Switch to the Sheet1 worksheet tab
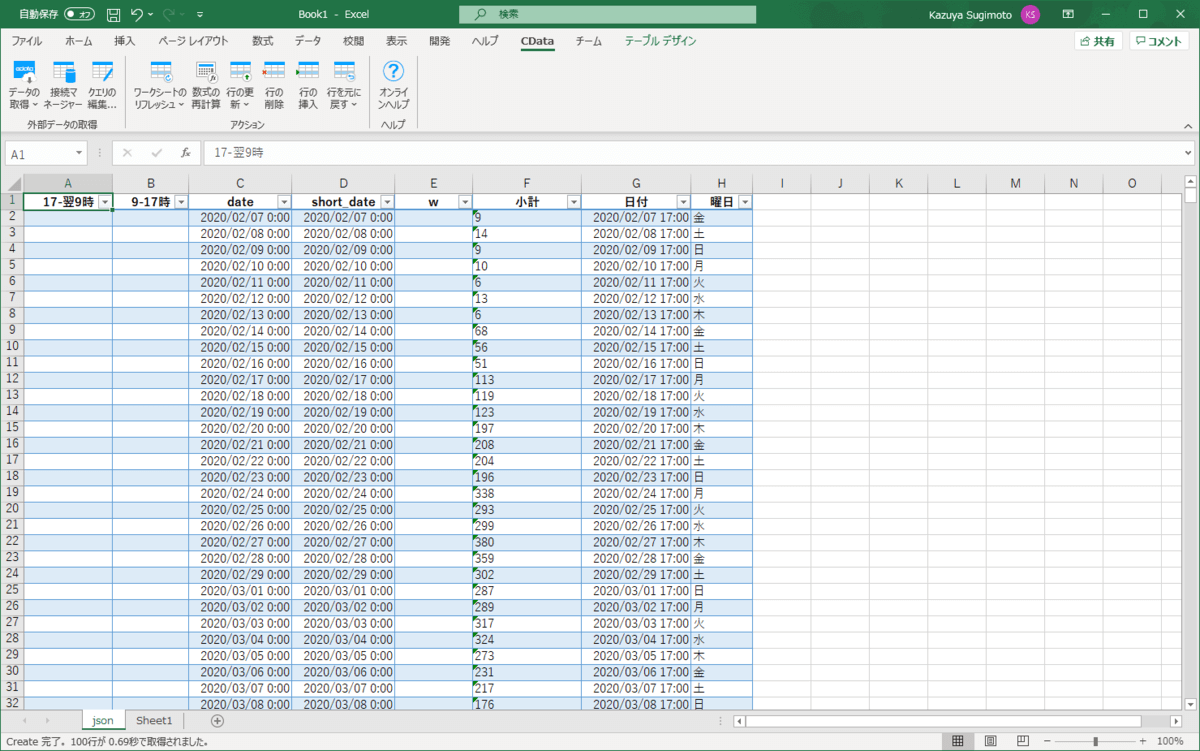 tap(154, 720)
